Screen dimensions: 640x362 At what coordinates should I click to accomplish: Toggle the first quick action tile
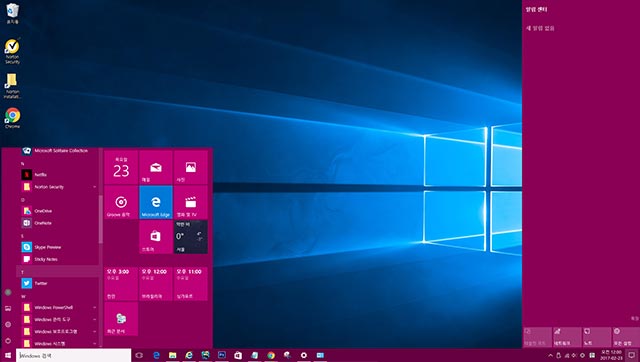click(538, 337)
